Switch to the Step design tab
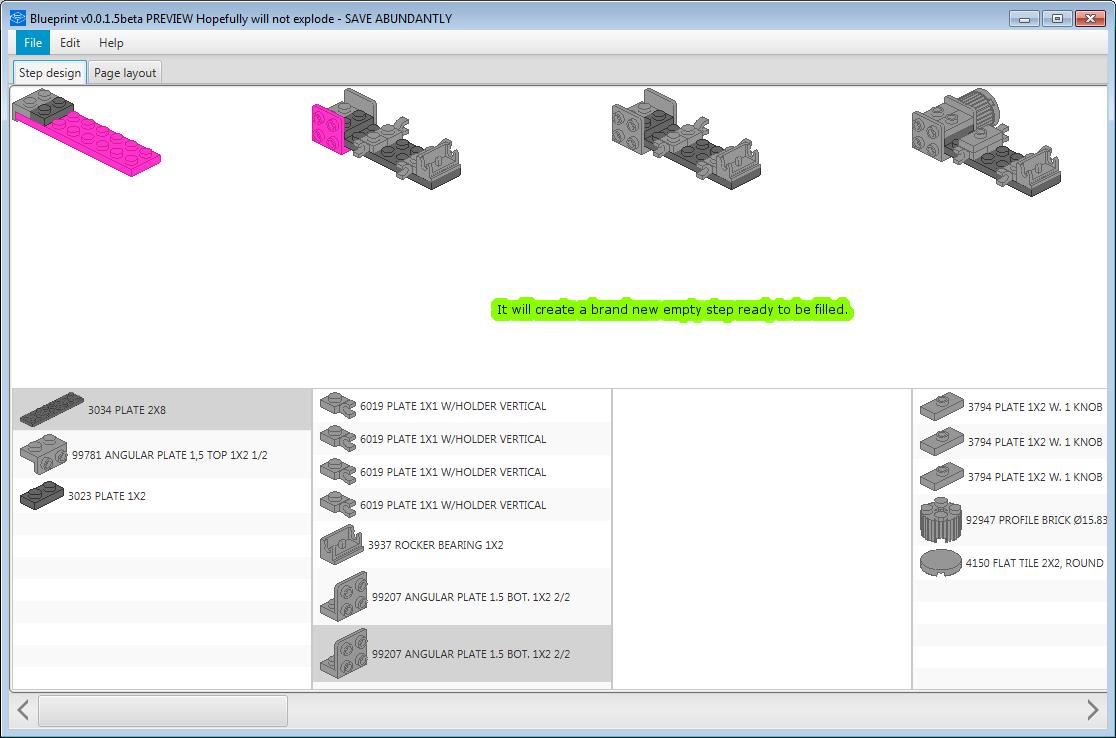Image resolution: width=1116 pixels, height=738 pixels. pyautogui.click(x=50, y=73)
